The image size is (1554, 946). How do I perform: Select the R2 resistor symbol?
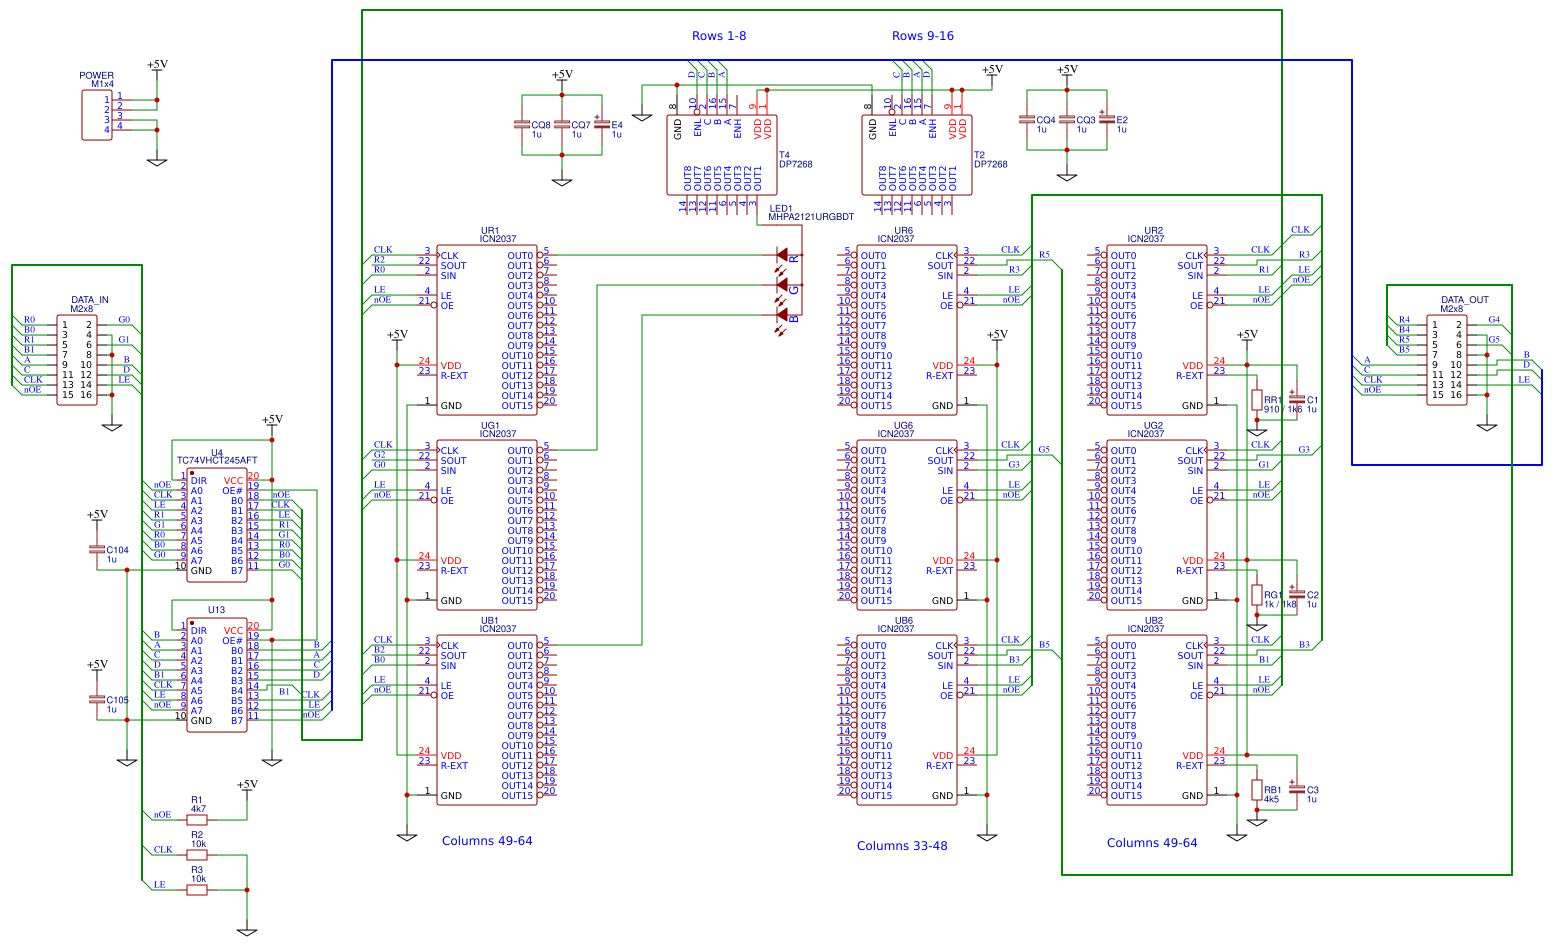click(x=197, y=855)
